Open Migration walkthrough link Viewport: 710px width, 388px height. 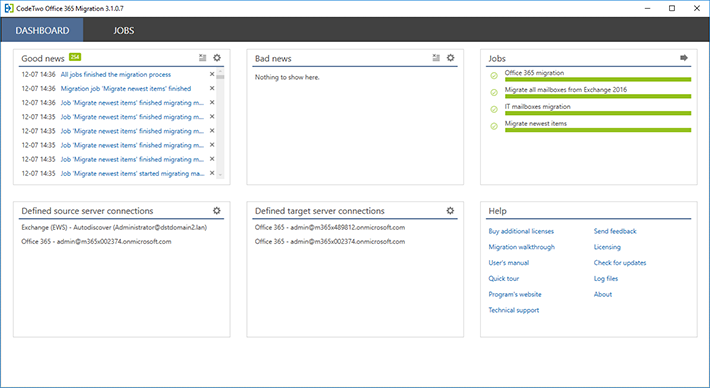pyautogui.click(x=522, y=247)
